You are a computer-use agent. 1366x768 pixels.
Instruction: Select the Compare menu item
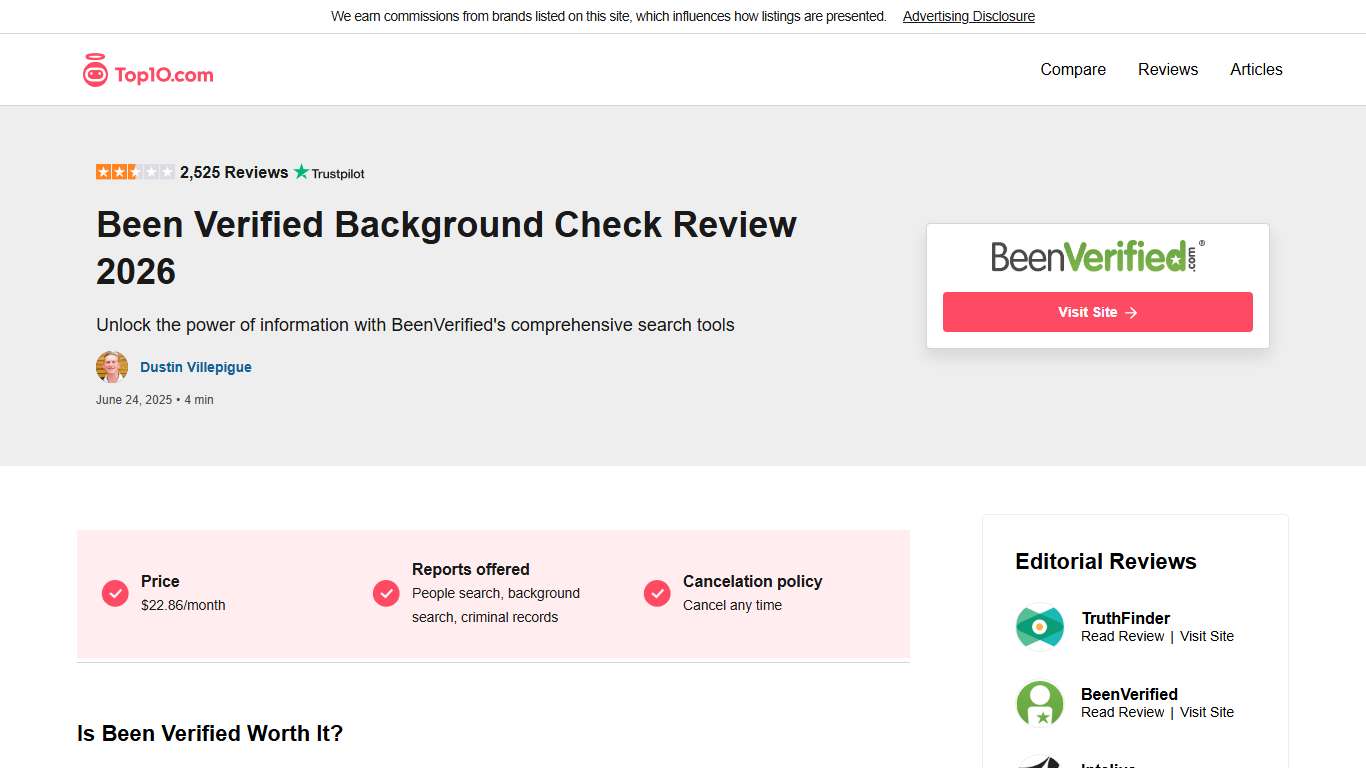(1072, 69)
